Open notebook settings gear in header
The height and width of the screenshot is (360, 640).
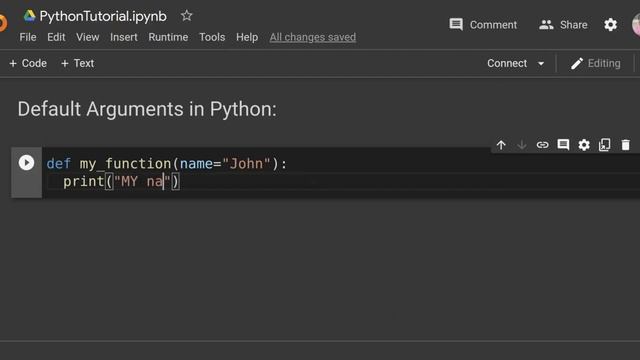pyautogui.click(x=610, y=25)
